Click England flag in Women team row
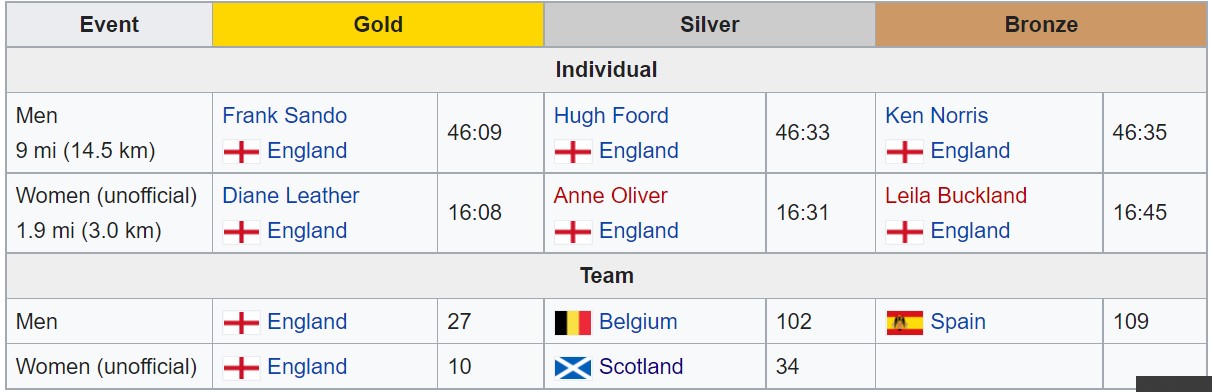Image resolution: width=1212 pixels, height=392 pixels. click(241, 367)
